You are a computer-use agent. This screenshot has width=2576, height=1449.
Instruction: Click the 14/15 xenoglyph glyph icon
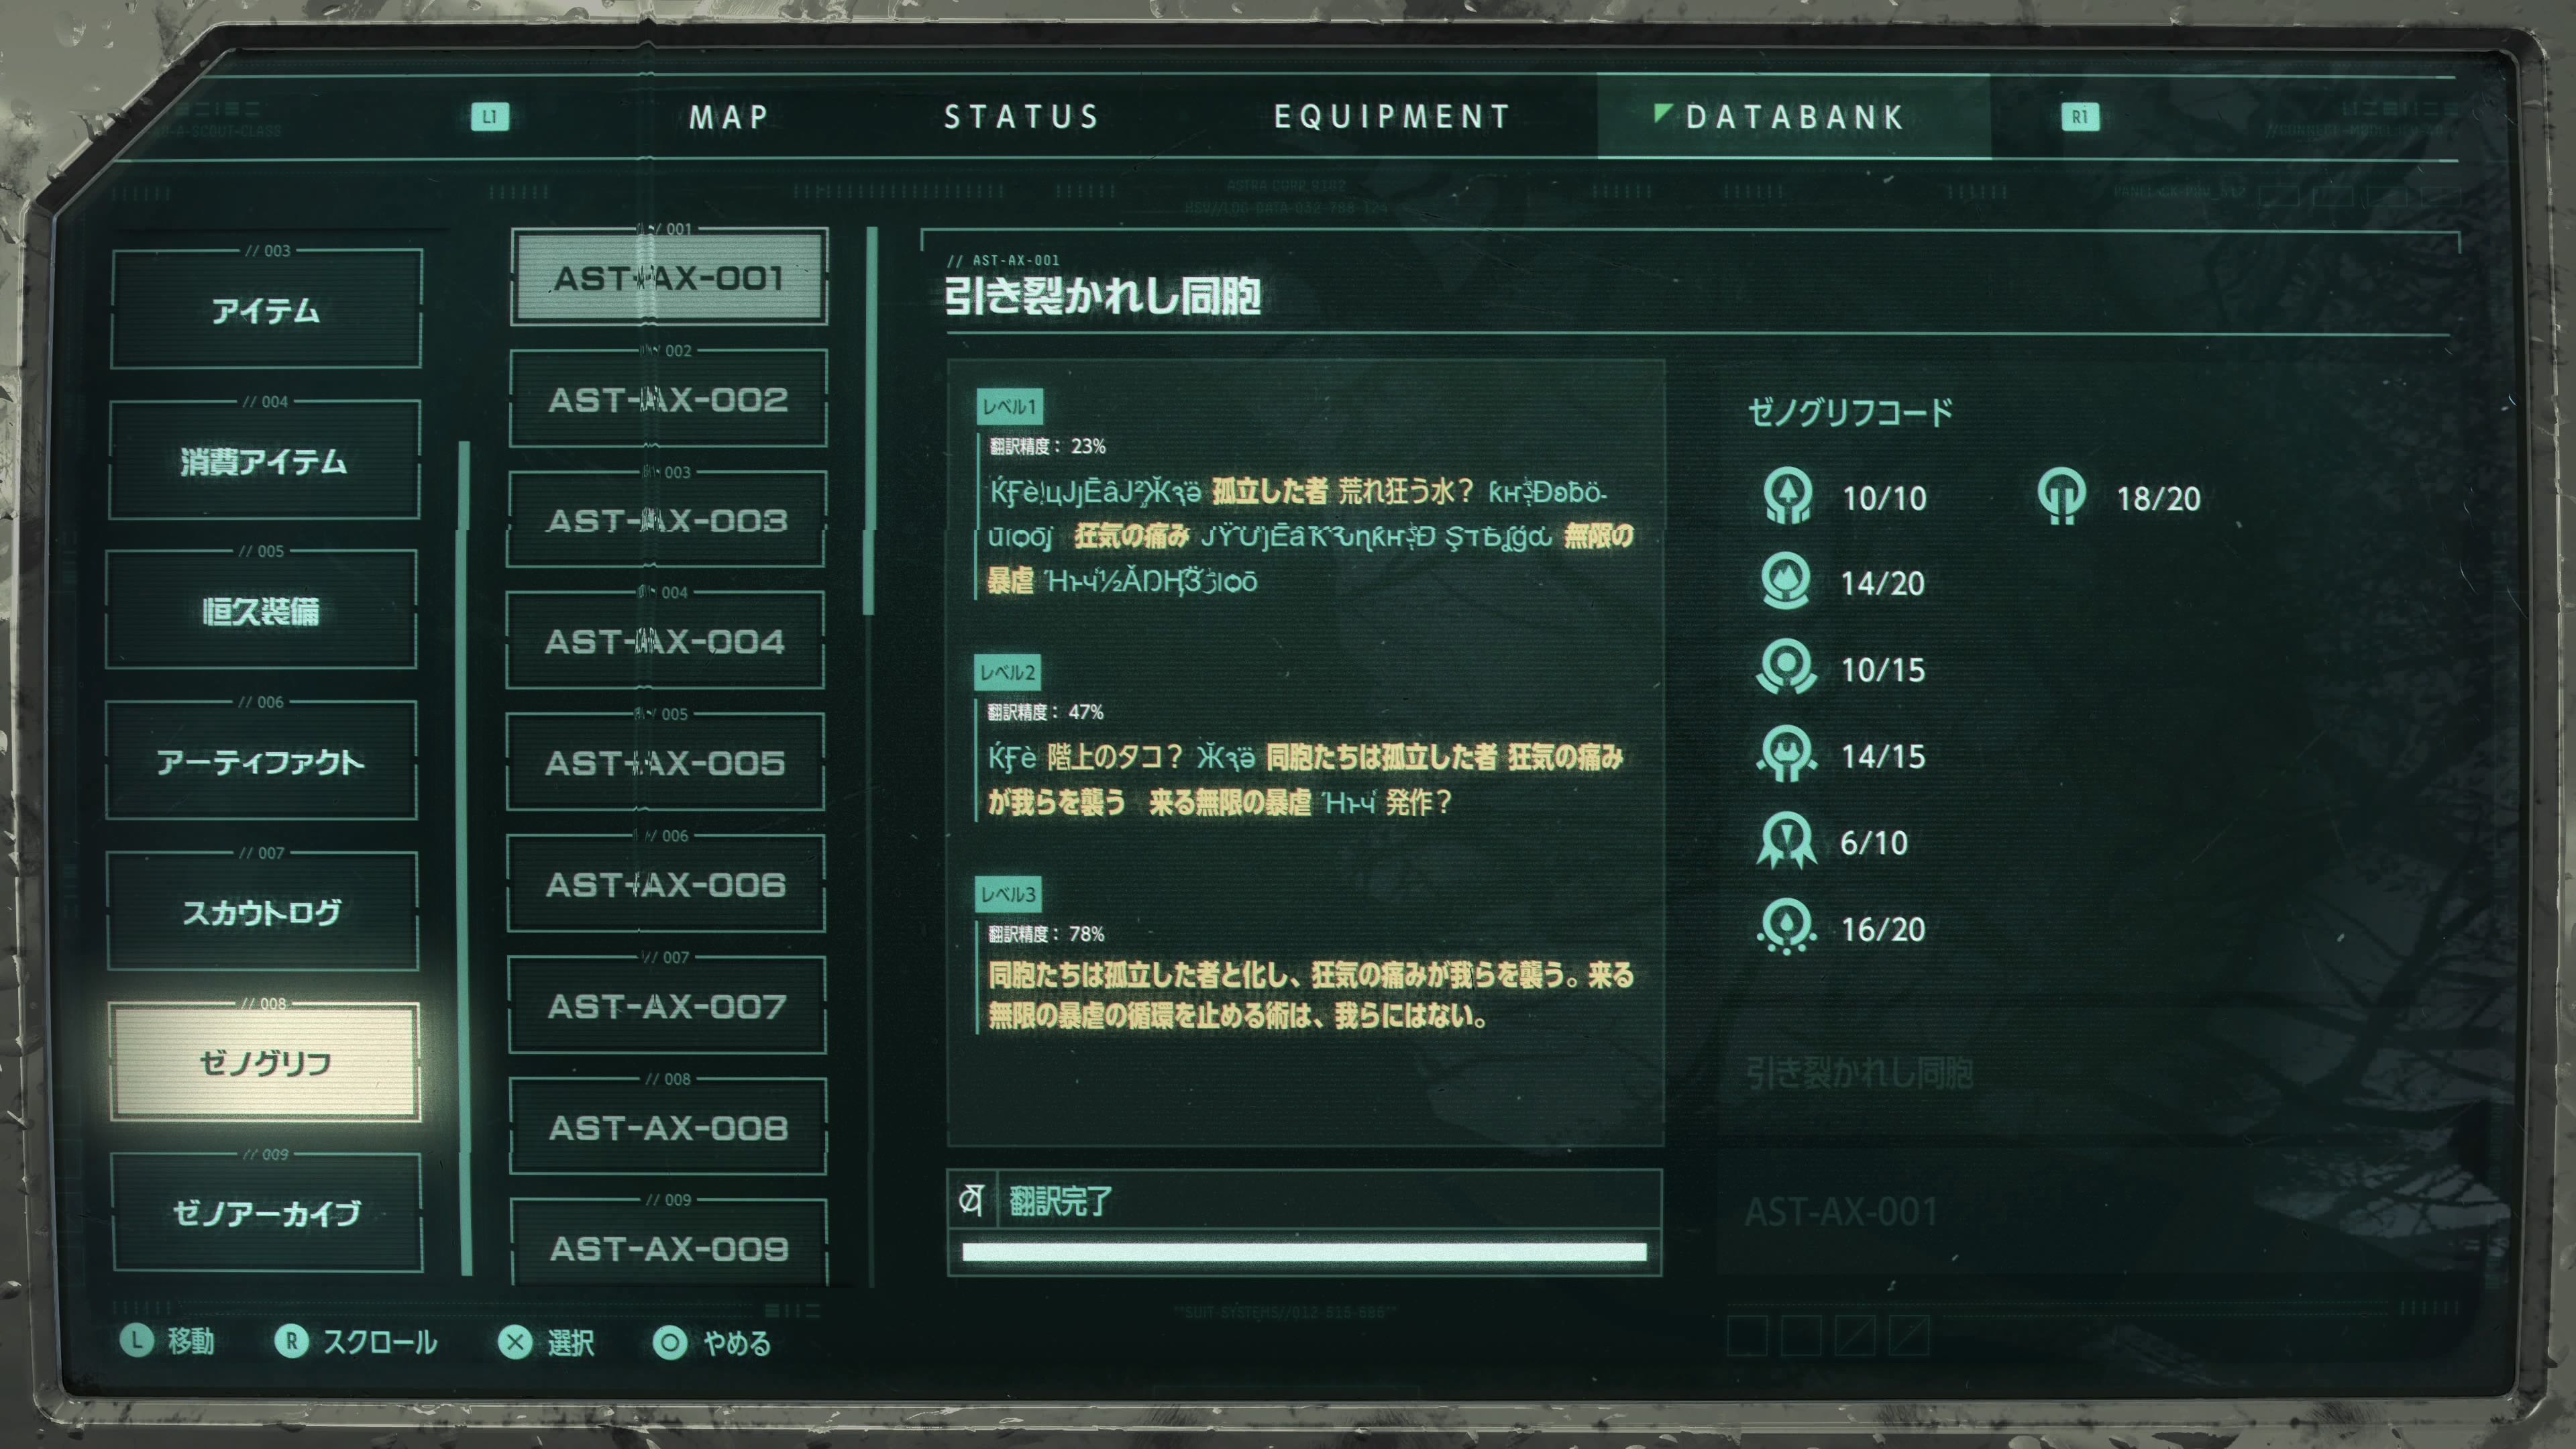pos(1786,754)
